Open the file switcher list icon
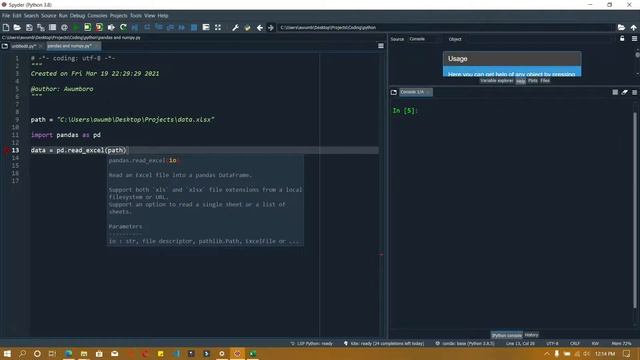The width and height of the screenshot is (640, 360). coord(52,27)
